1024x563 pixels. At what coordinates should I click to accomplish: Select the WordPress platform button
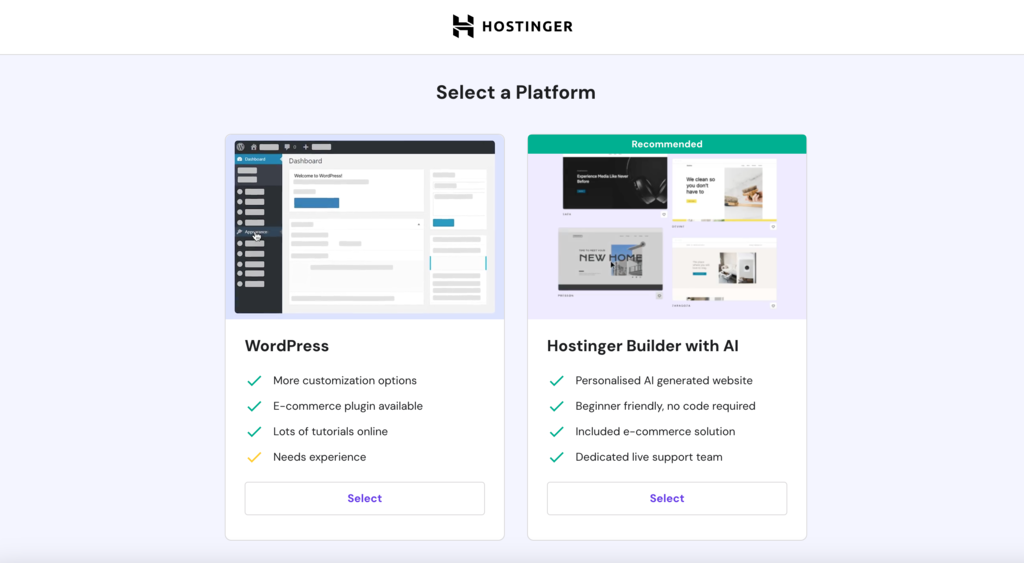[x=364, y=498]
